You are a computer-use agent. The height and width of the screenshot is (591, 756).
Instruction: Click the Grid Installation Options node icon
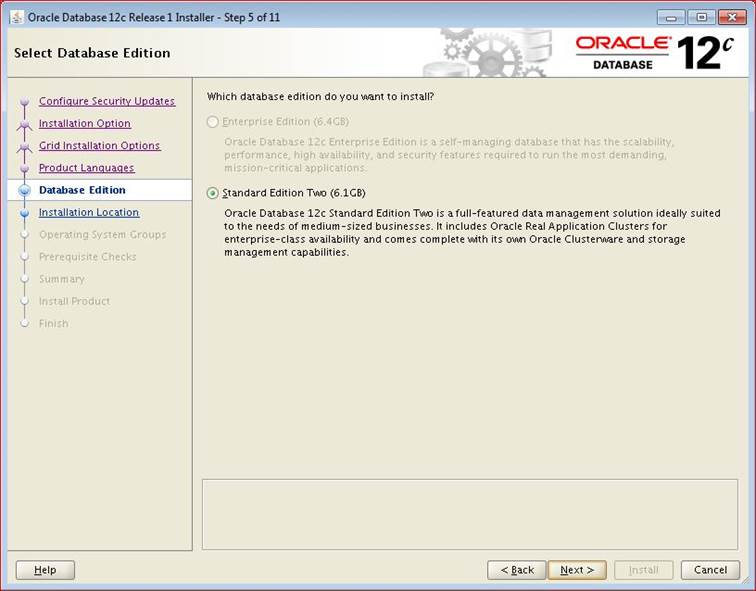click(x=24, y=147)
